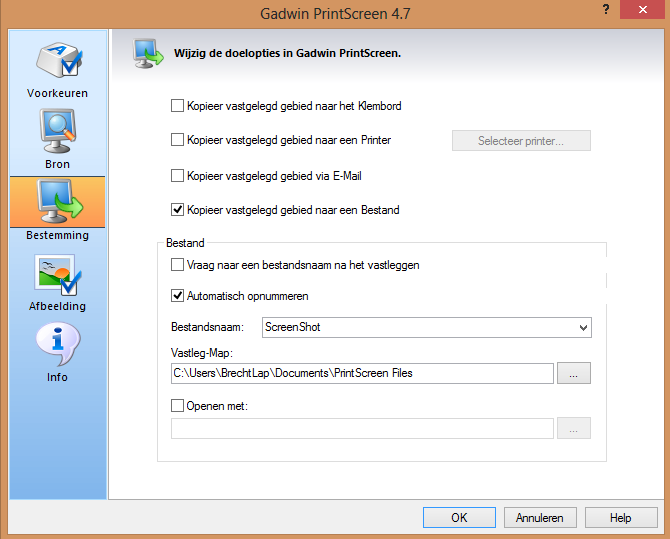Viewport: 670px width, 539px height.
Task: Toggle Vraag naar een bestandsnaam checkbox
Action: point(177,265)
